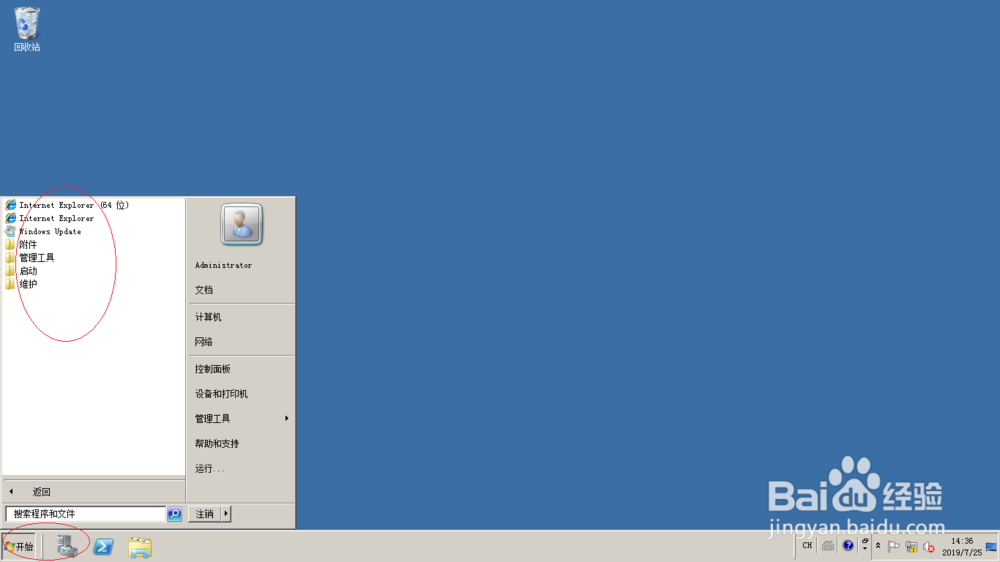Open the 运行... Run dialog entry
This screenshot has height=562, width=1000.
point(209,469)
